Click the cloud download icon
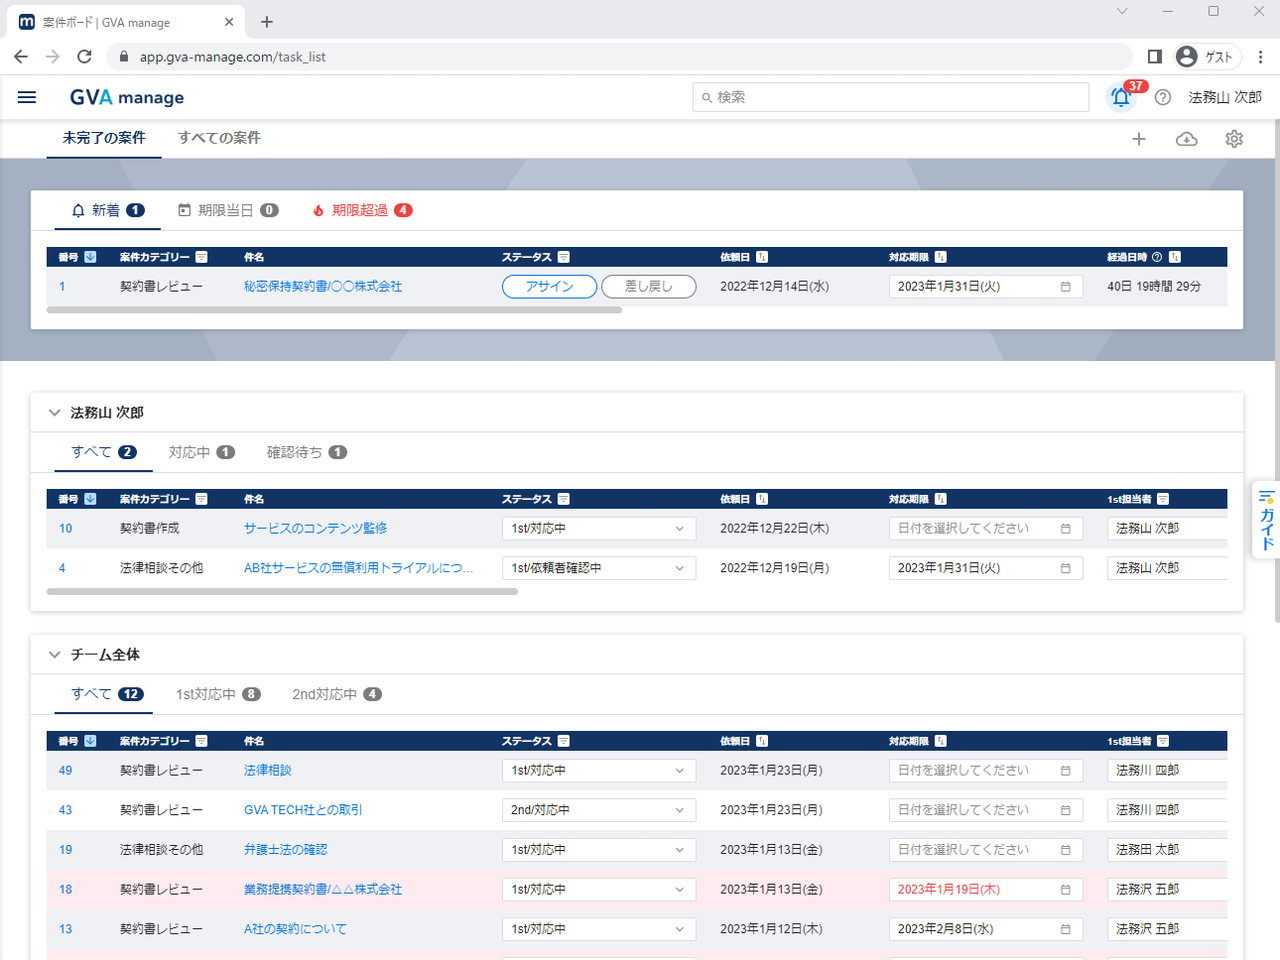Screen dimensions: 1280x960 1186,139
